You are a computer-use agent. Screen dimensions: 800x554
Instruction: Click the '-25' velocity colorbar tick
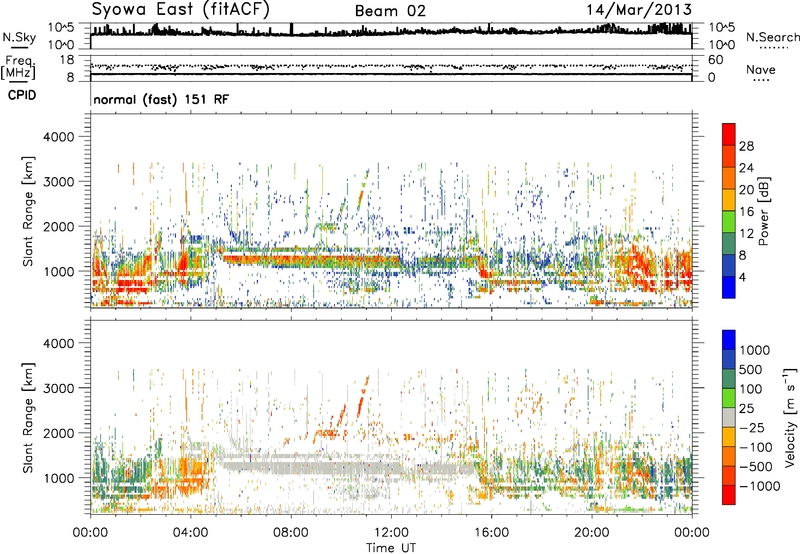click(751, 427)
